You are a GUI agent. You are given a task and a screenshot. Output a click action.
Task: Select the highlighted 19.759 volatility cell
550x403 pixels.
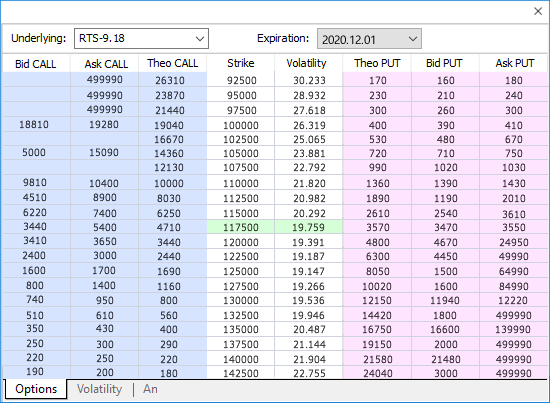click(x=308, y=227)
